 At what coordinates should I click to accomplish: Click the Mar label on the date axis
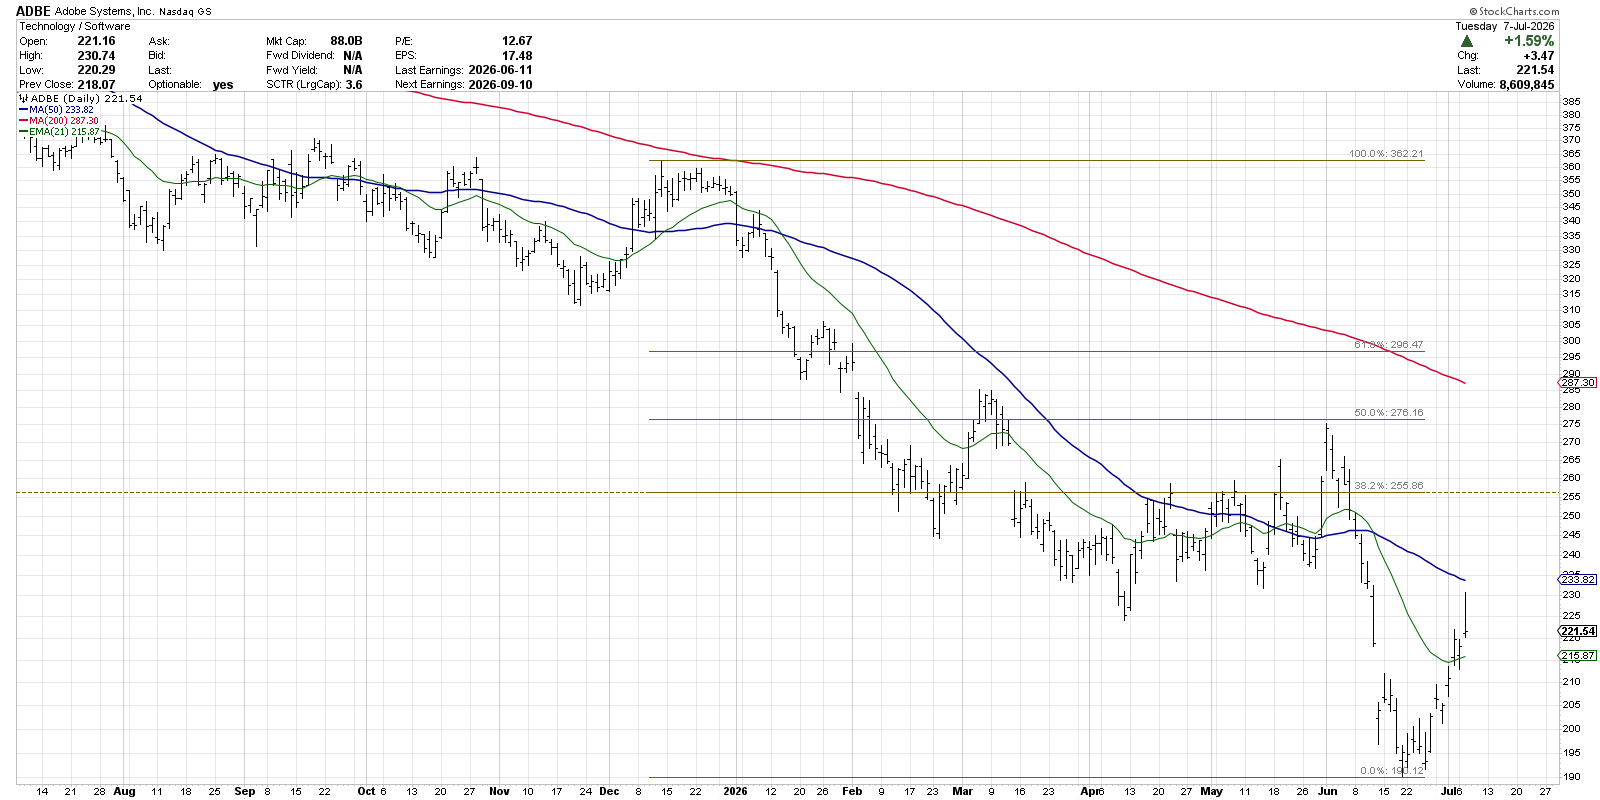pos(962,791)
